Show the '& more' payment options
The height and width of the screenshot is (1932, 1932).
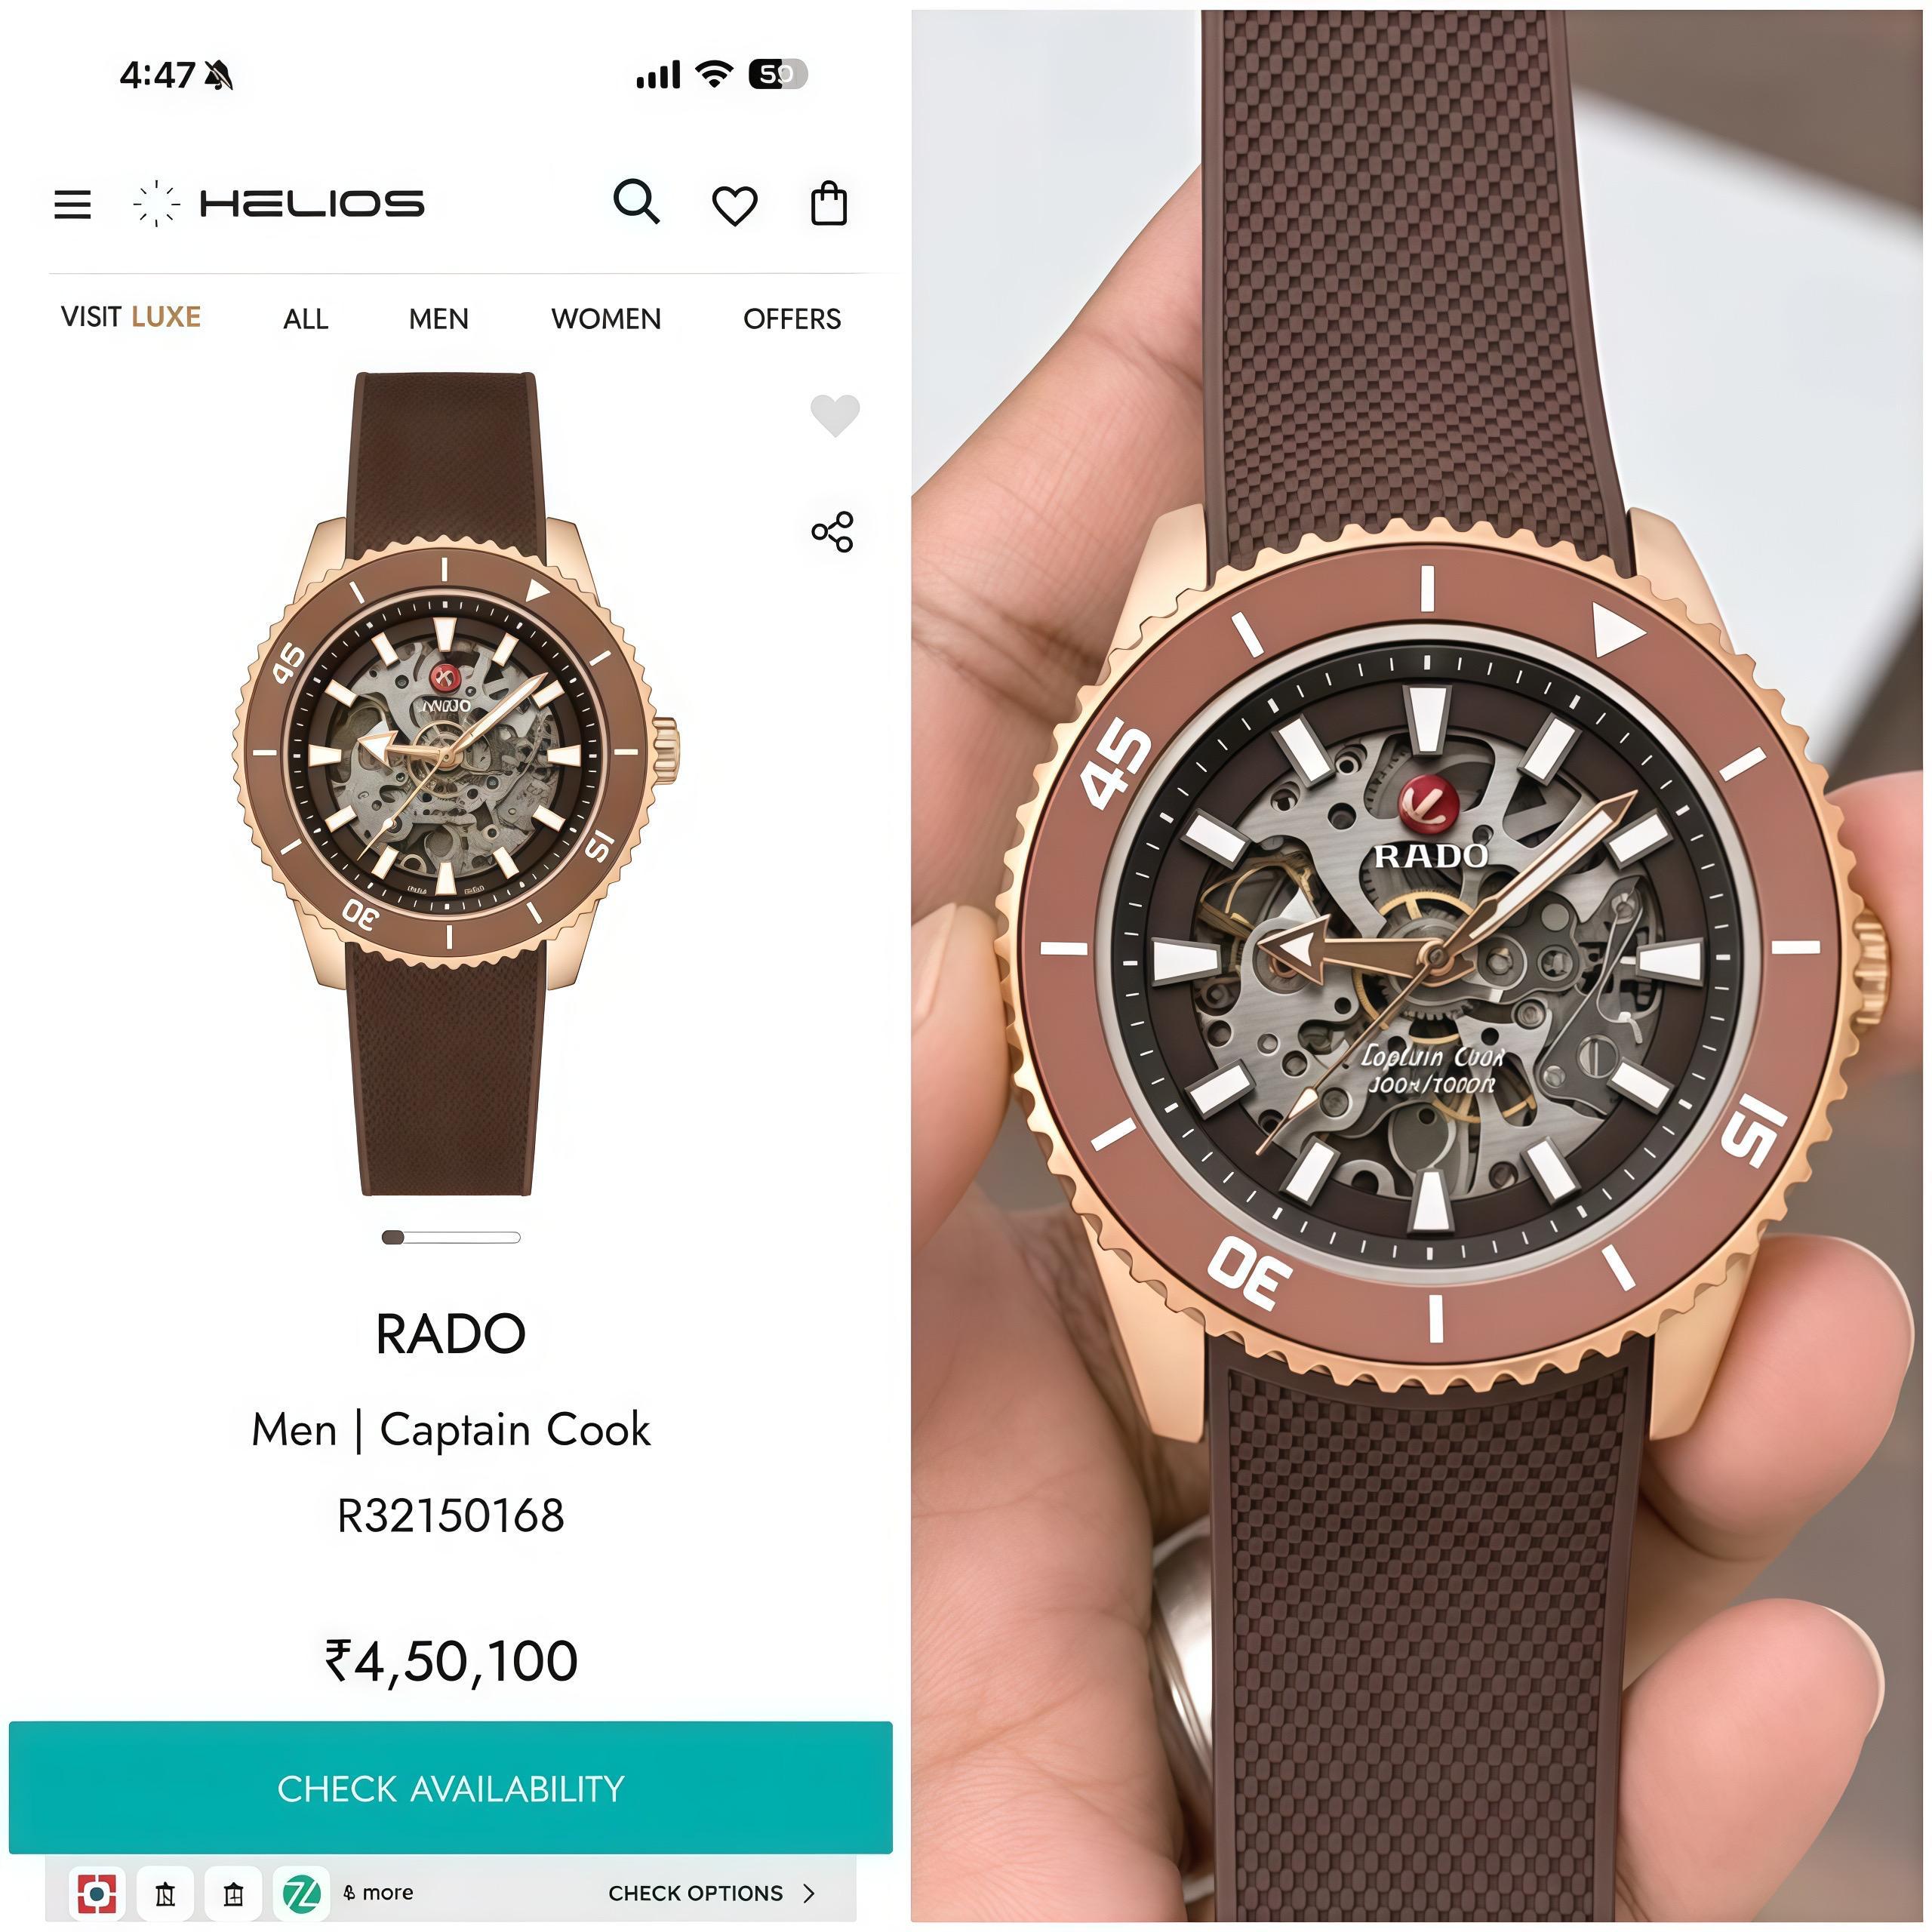[378, 1892]
